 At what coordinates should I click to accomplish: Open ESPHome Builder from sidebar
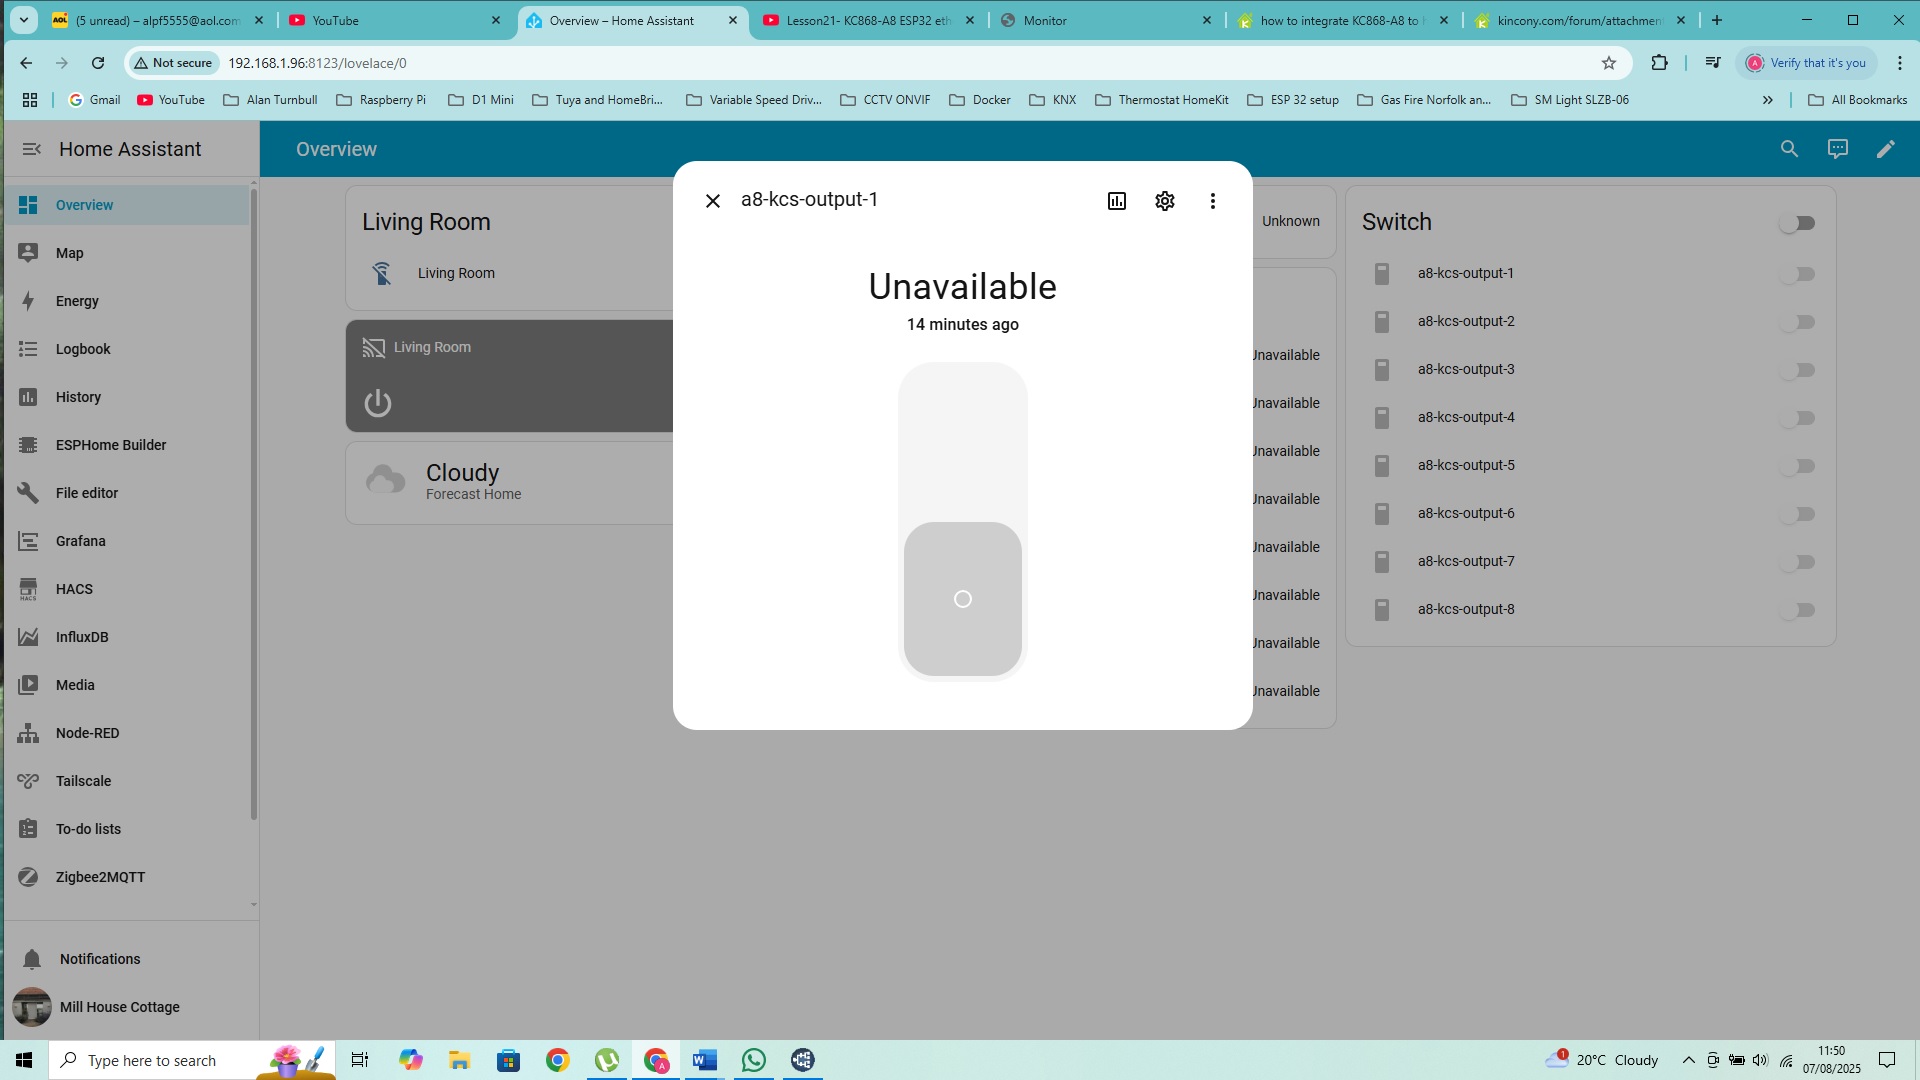tap(110, 445)
